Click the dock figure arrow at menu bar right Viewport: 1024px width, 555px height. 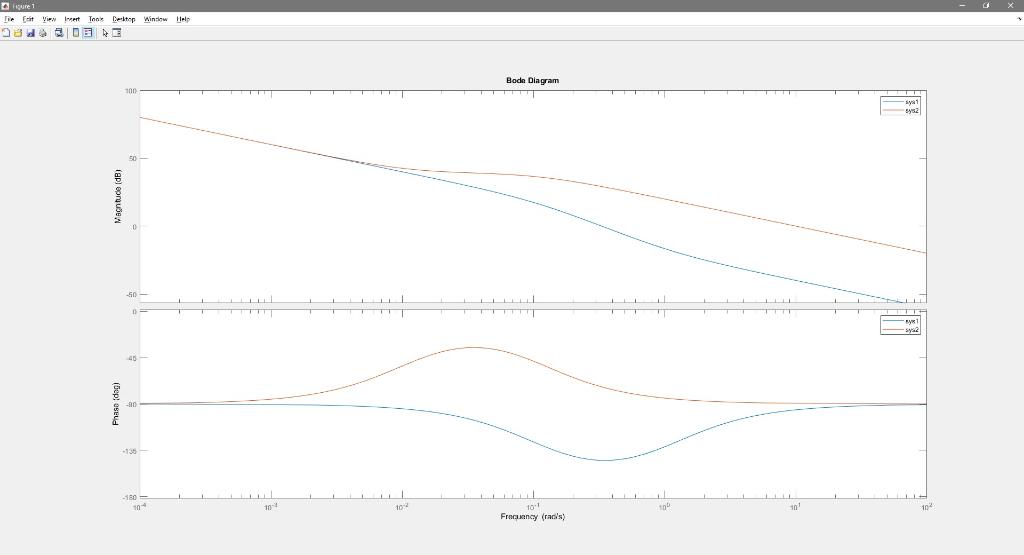point(1019,19)
